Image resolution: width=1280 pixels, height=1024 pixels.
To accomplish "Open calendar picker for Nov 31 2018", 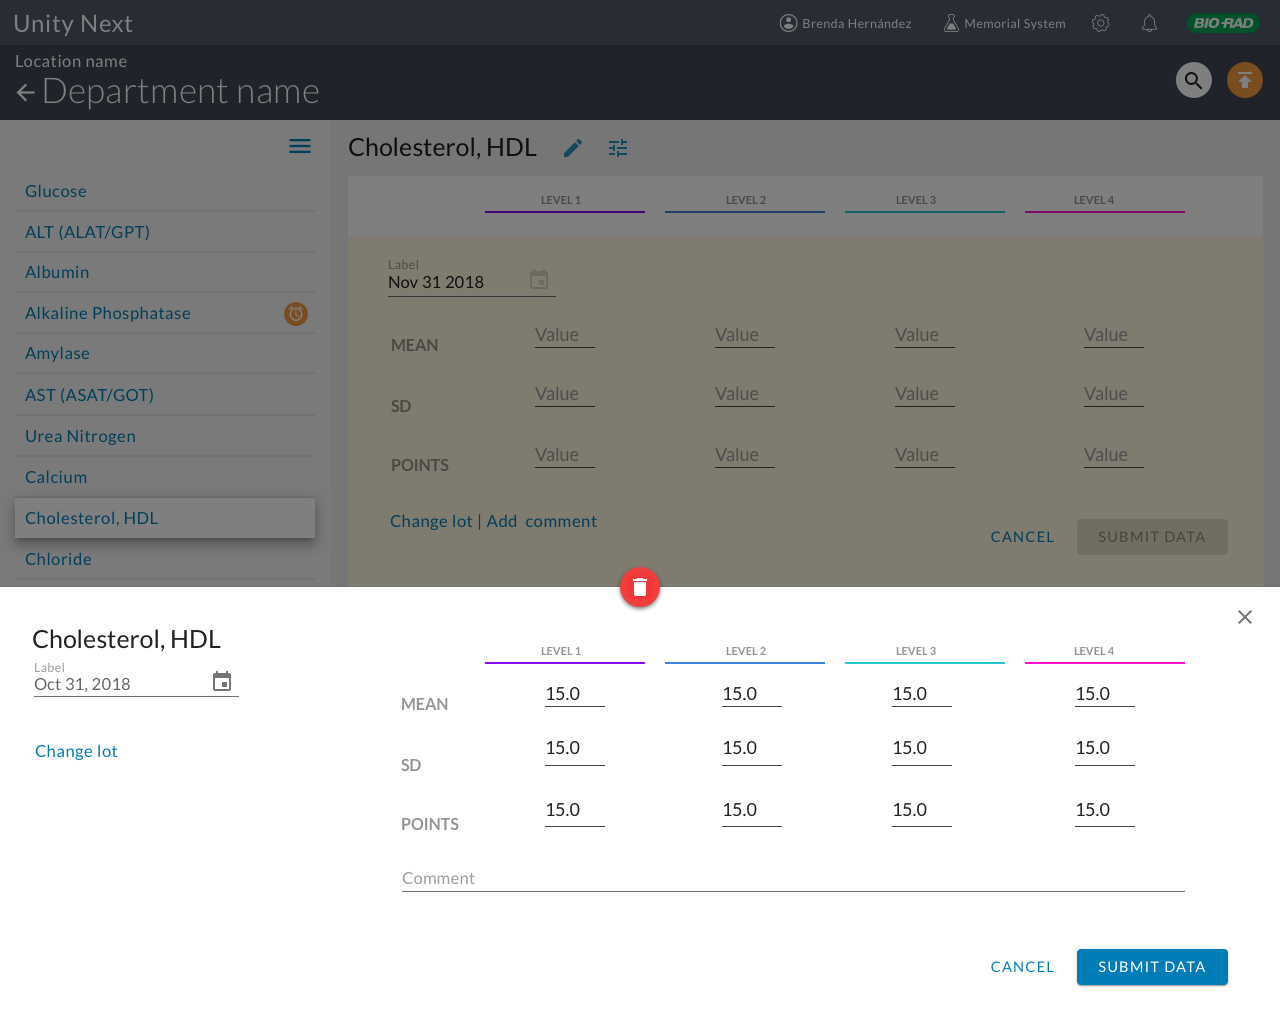I will pyautogui.click(x=539, y=280).
